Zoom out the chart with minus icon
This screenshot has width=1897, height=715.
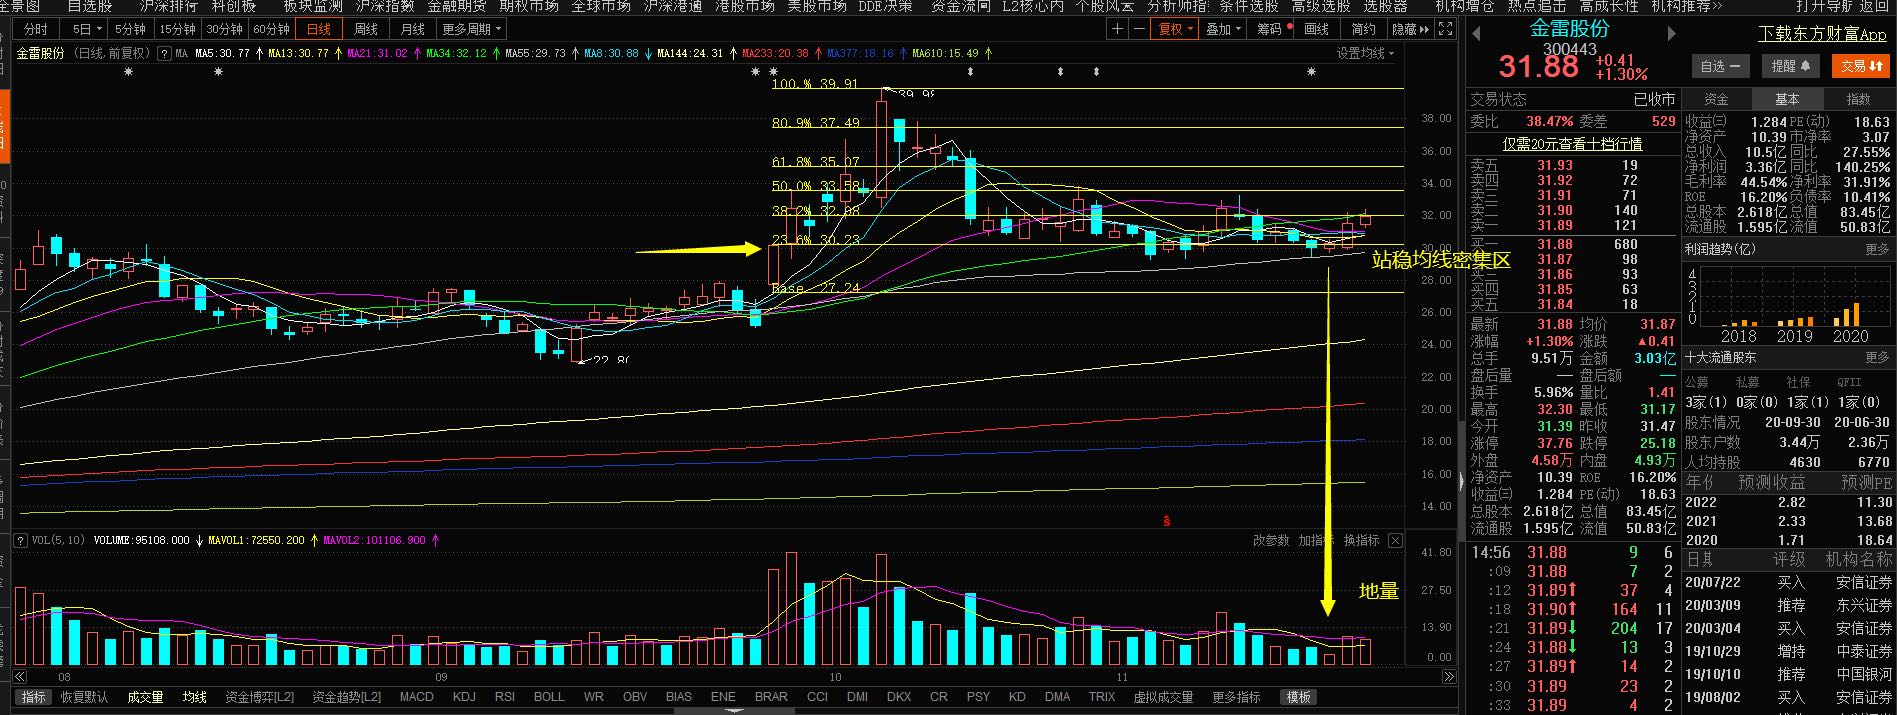[1138, 29]
